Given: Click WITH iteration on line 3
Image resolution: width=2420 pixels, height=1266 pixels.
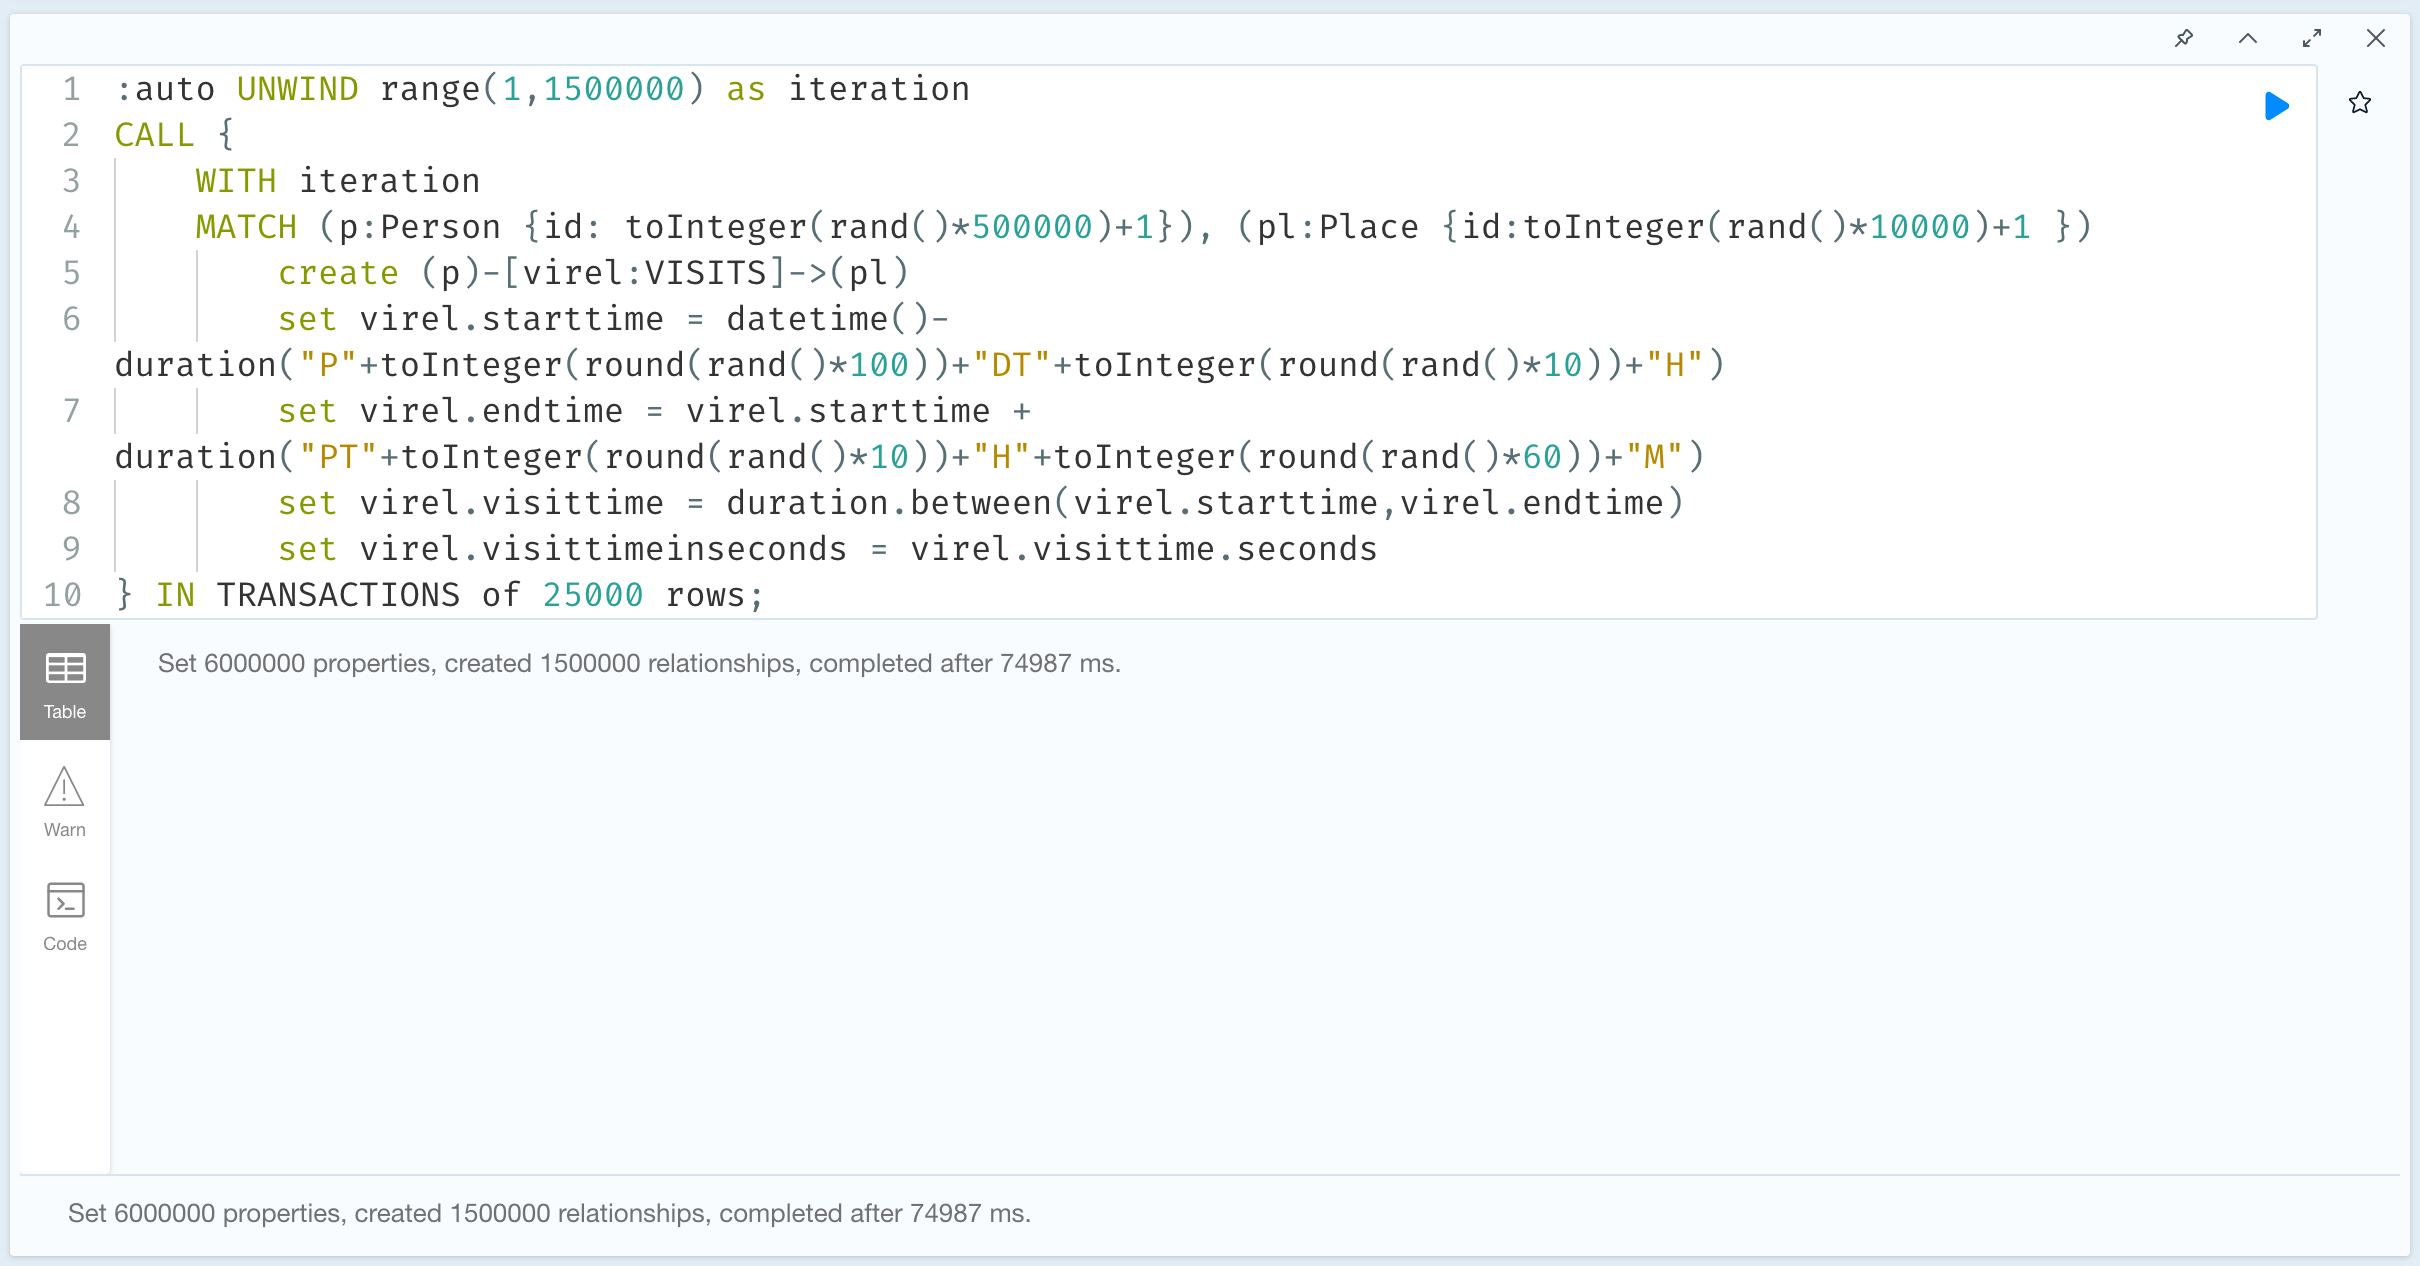Looking at the screenshot, I should 338,181.
